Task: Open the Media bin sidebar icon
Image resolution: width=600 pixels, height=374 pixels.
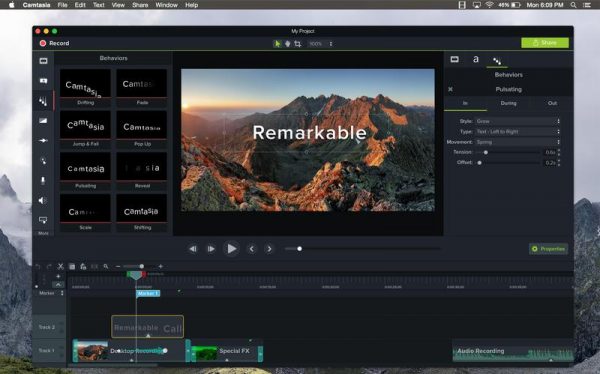Action: coord(43,61)
